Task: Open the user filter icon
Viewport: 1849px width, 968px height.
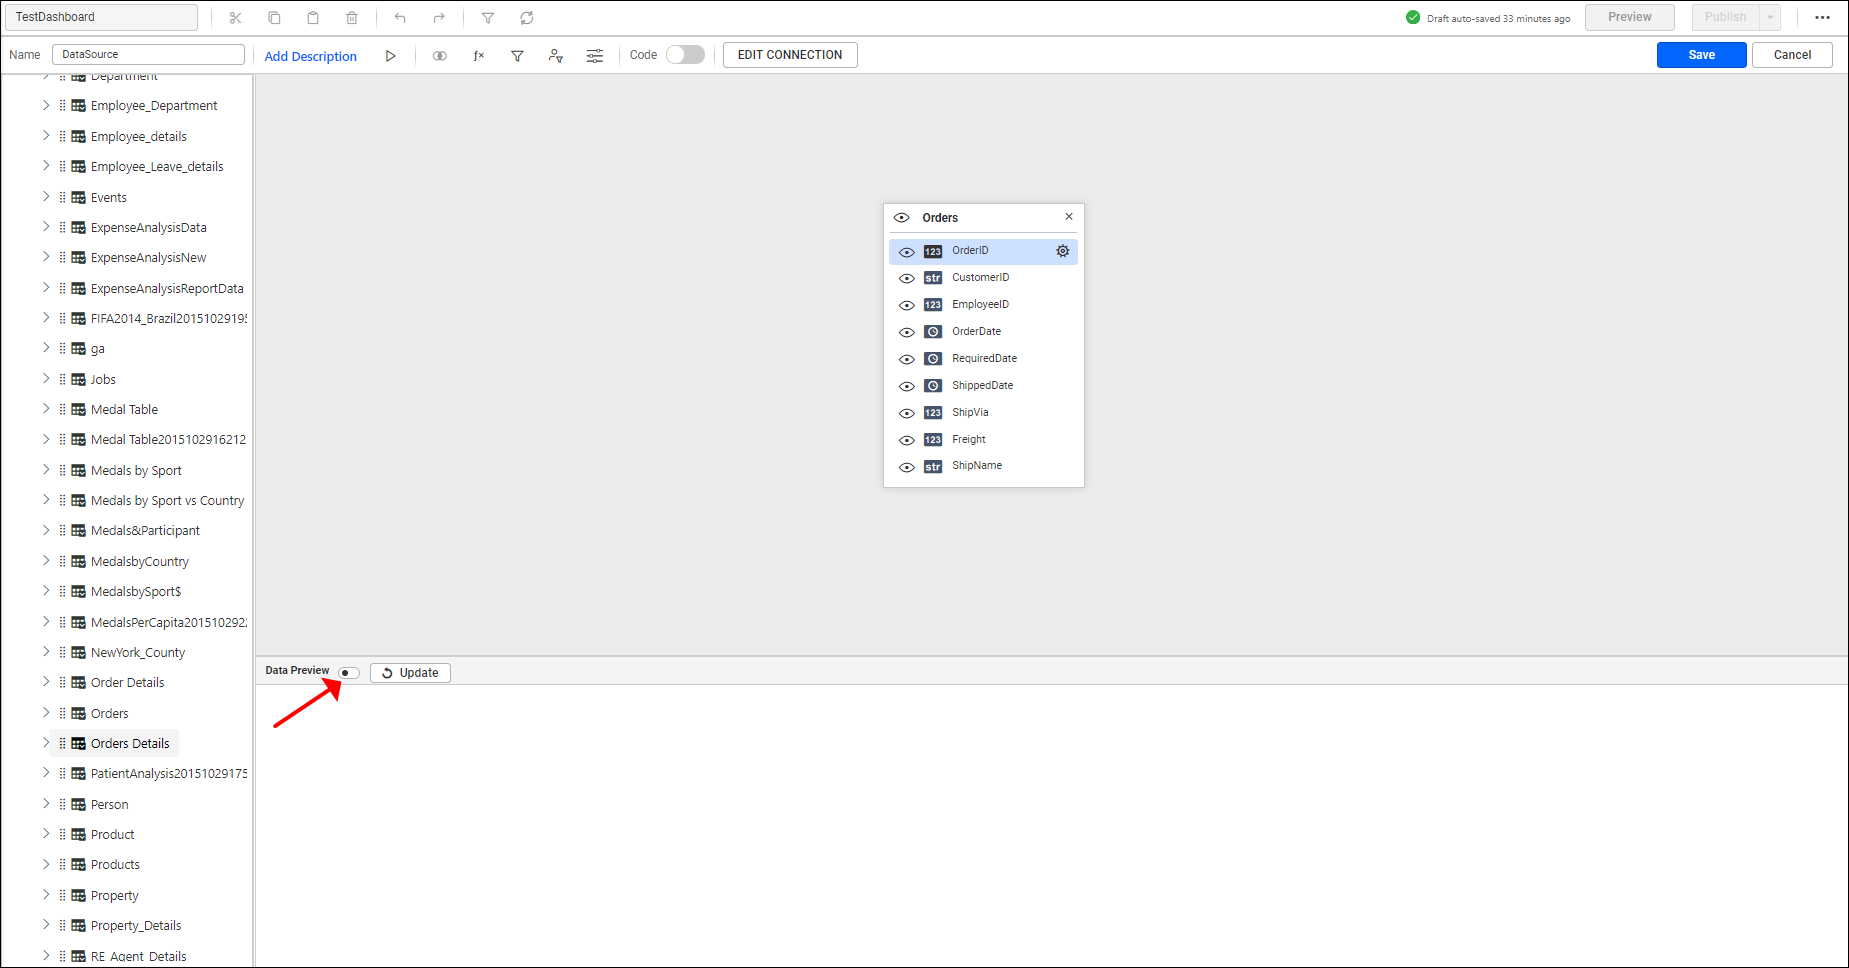Action: 555,56
